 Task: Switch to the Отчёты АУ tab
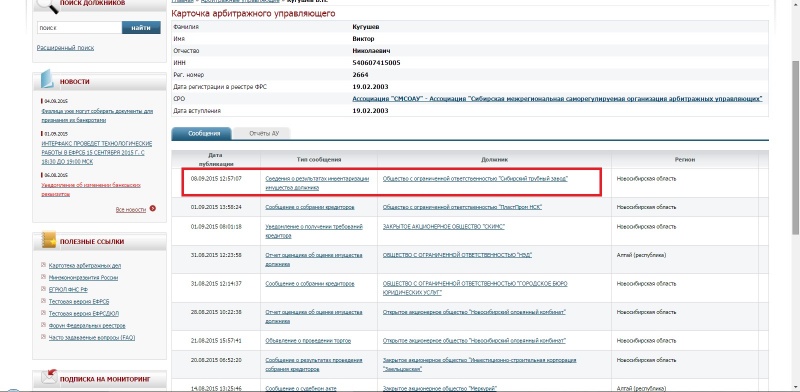(x=263, y=133)
